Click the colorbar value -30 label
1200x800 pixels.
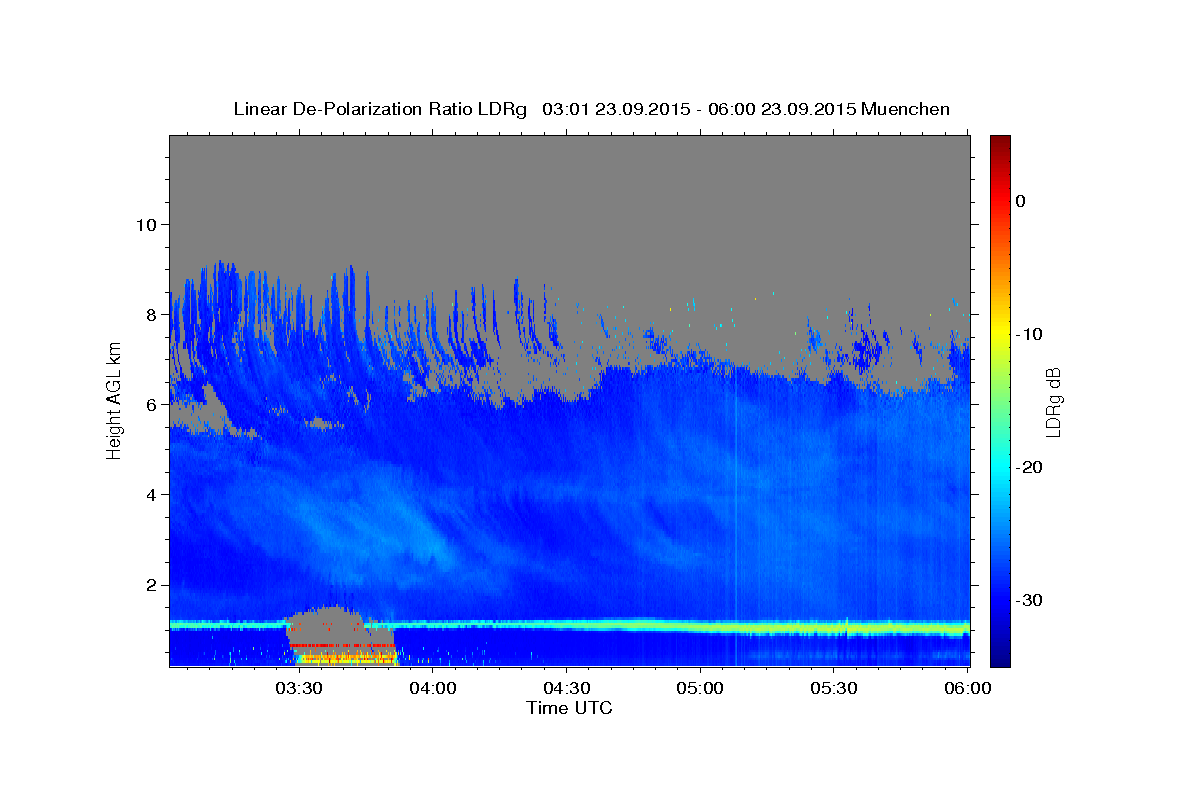(x=1029, y=600)
